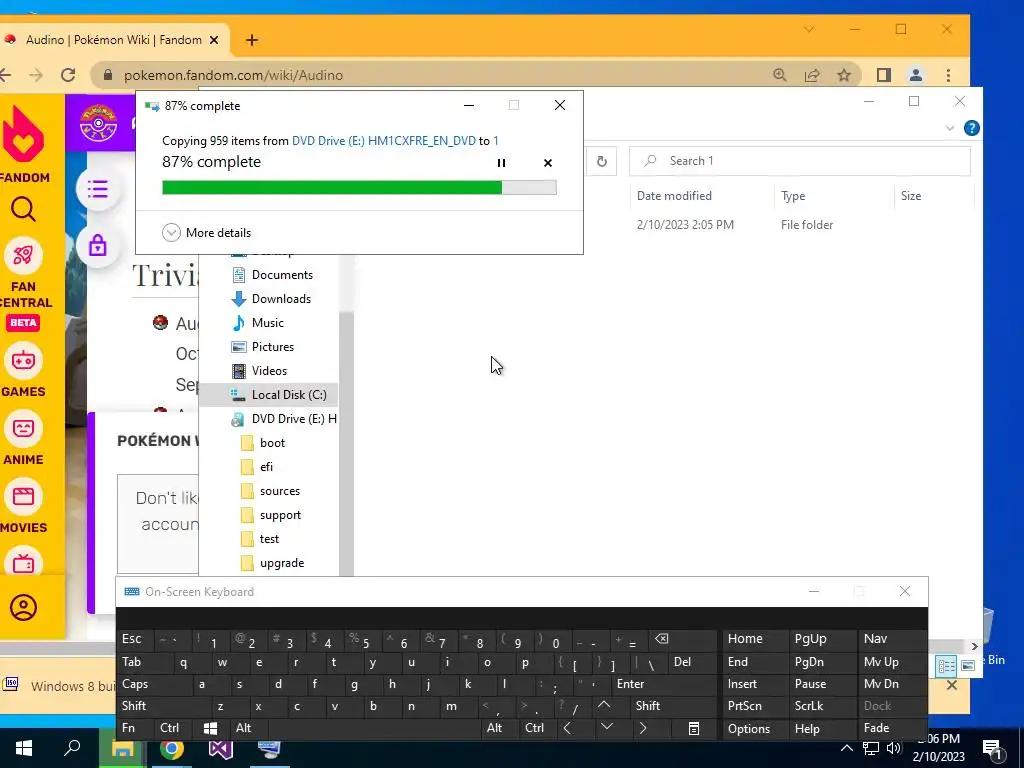The width and height of the screenshot is (1024, 768).
Task: Click the purple padlock button on wiki page
Action: tap(98, 246)
